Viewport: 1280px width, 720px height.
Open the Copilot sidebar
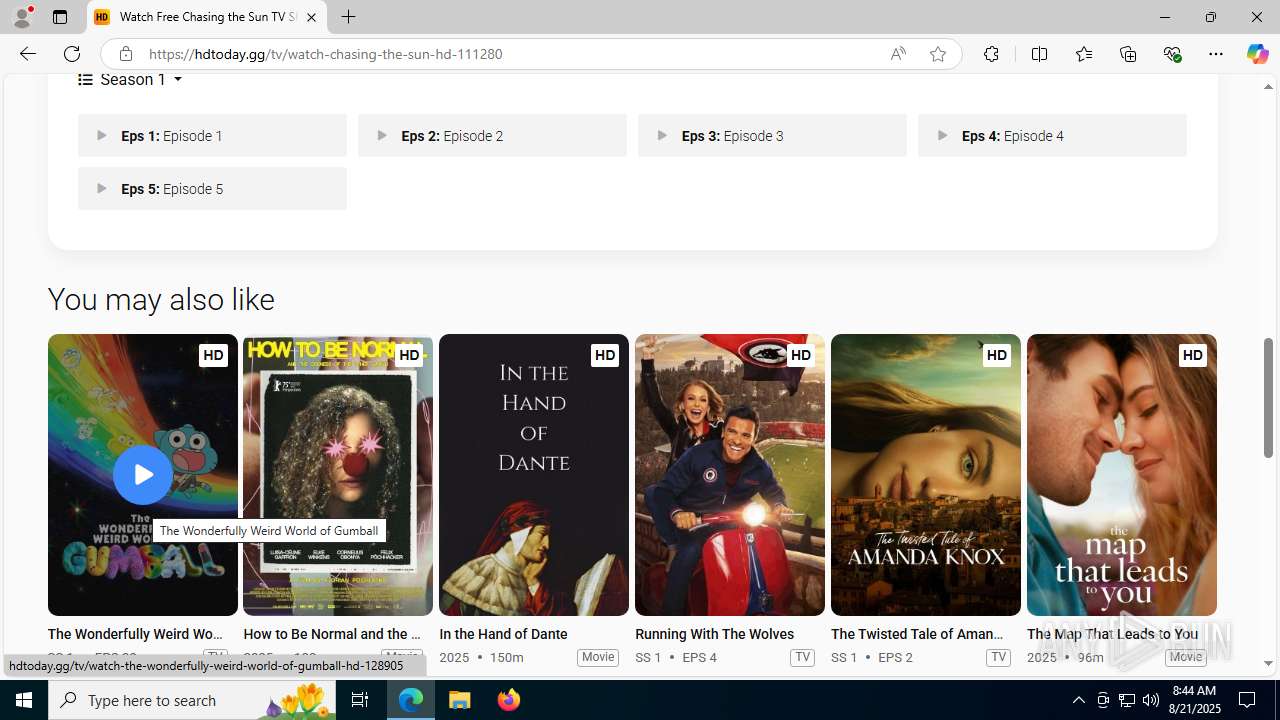coord(1257,54)
